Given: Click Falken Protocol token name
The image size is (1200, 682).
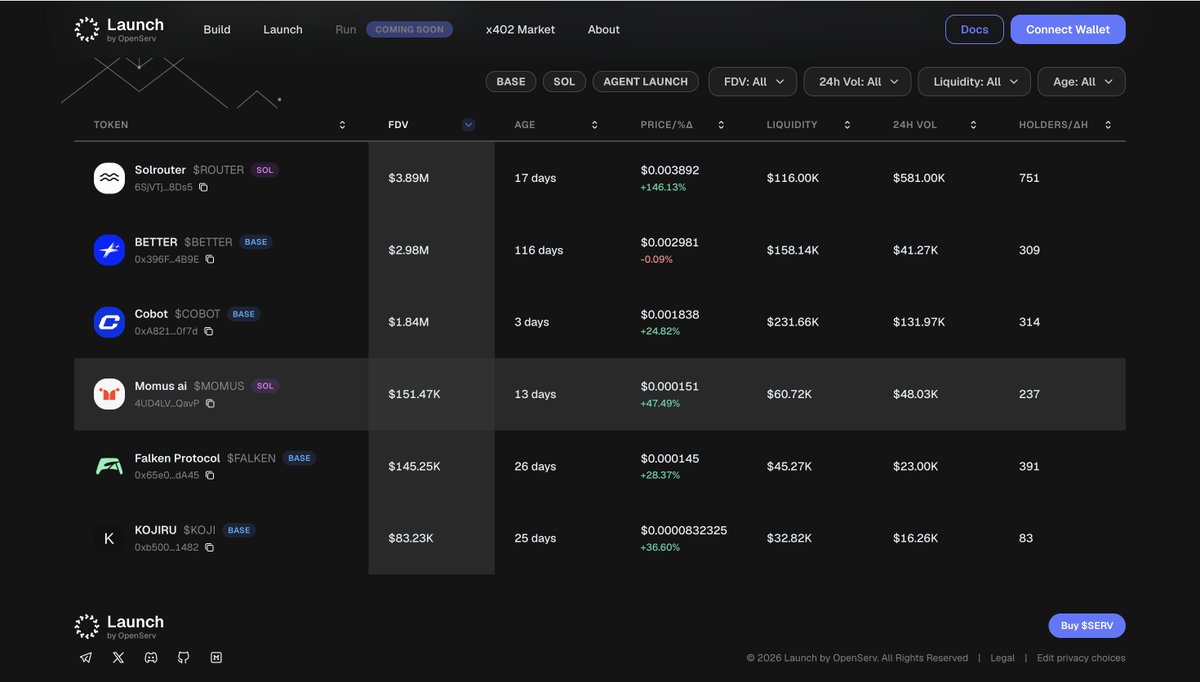Looking at the screenshot, I should click(x=177, y=458).
